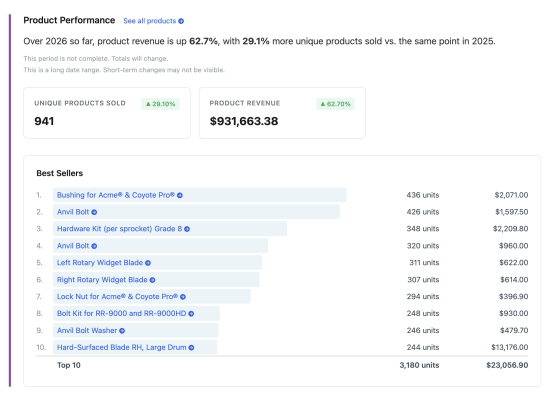Image resolution: width=550 pixels, height=404 pixels.
Task: Select the $614.00 revenue value
Action: [x=514, y=280]
